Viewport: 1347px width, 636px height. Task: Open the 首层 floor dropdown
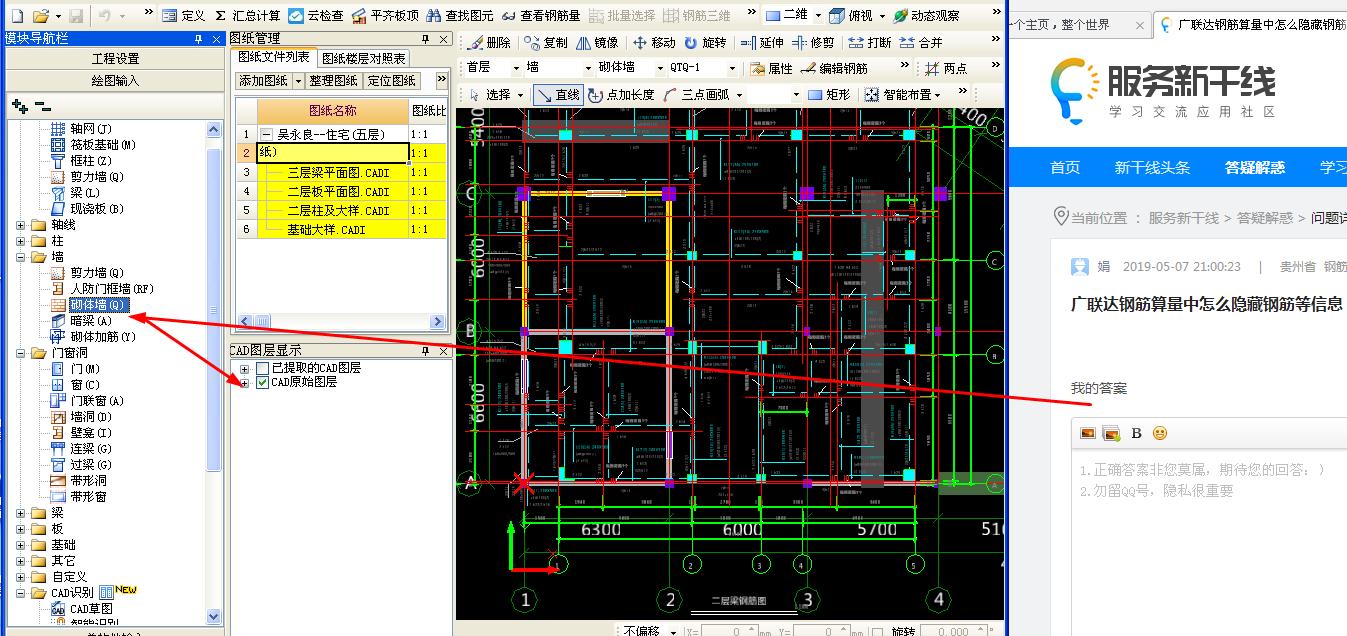[518, 68]
